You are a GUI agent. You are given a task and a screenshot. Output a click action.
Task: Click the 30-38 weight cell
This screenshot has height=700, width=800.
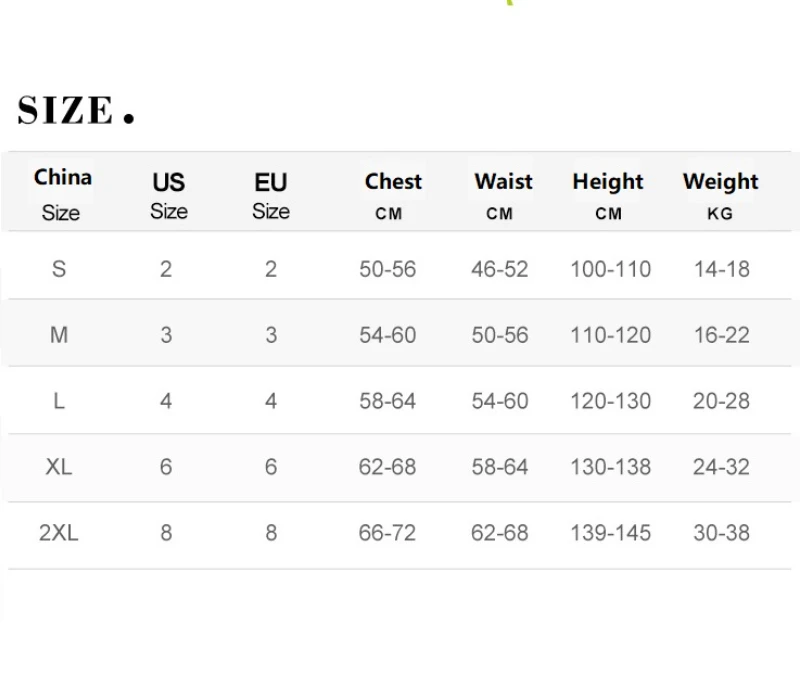click(721, 533)
